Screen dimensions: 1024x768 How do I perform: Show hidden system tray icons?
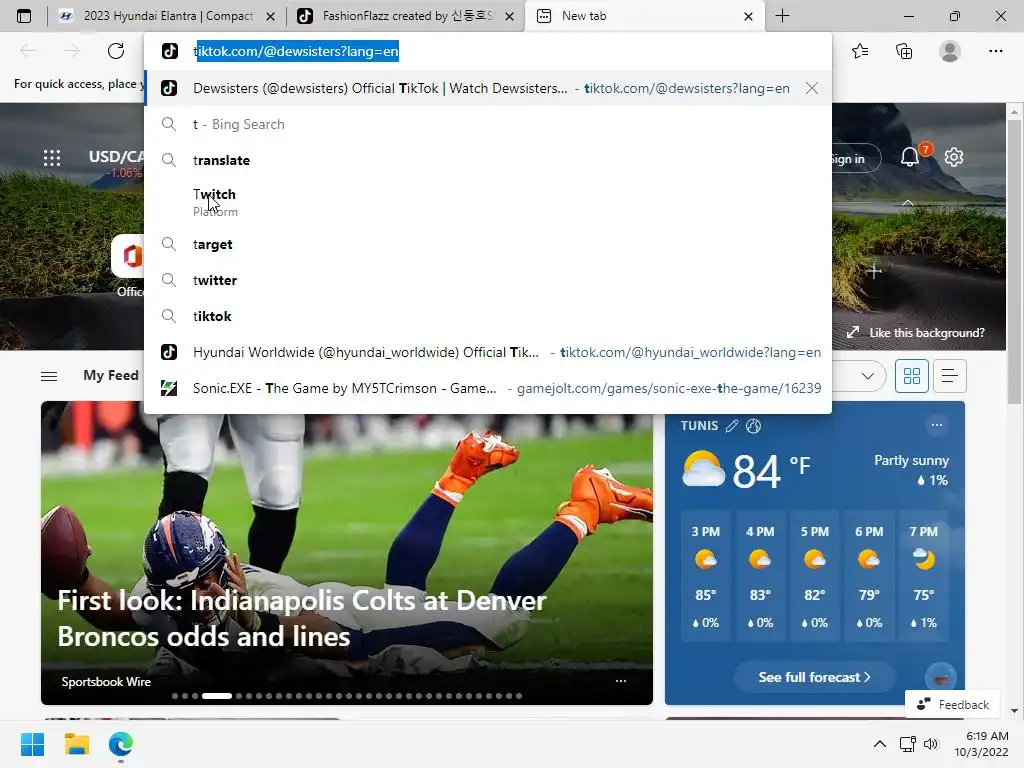880,744
